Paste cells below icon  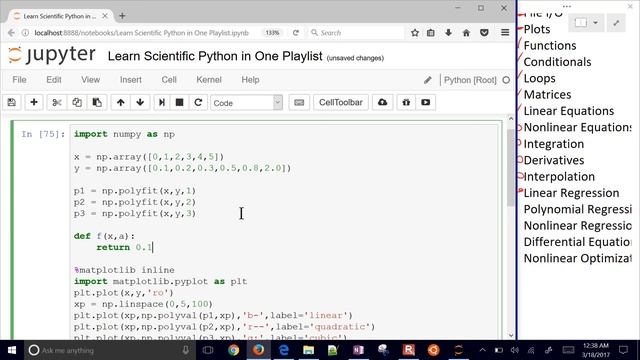tap(97, 102)
